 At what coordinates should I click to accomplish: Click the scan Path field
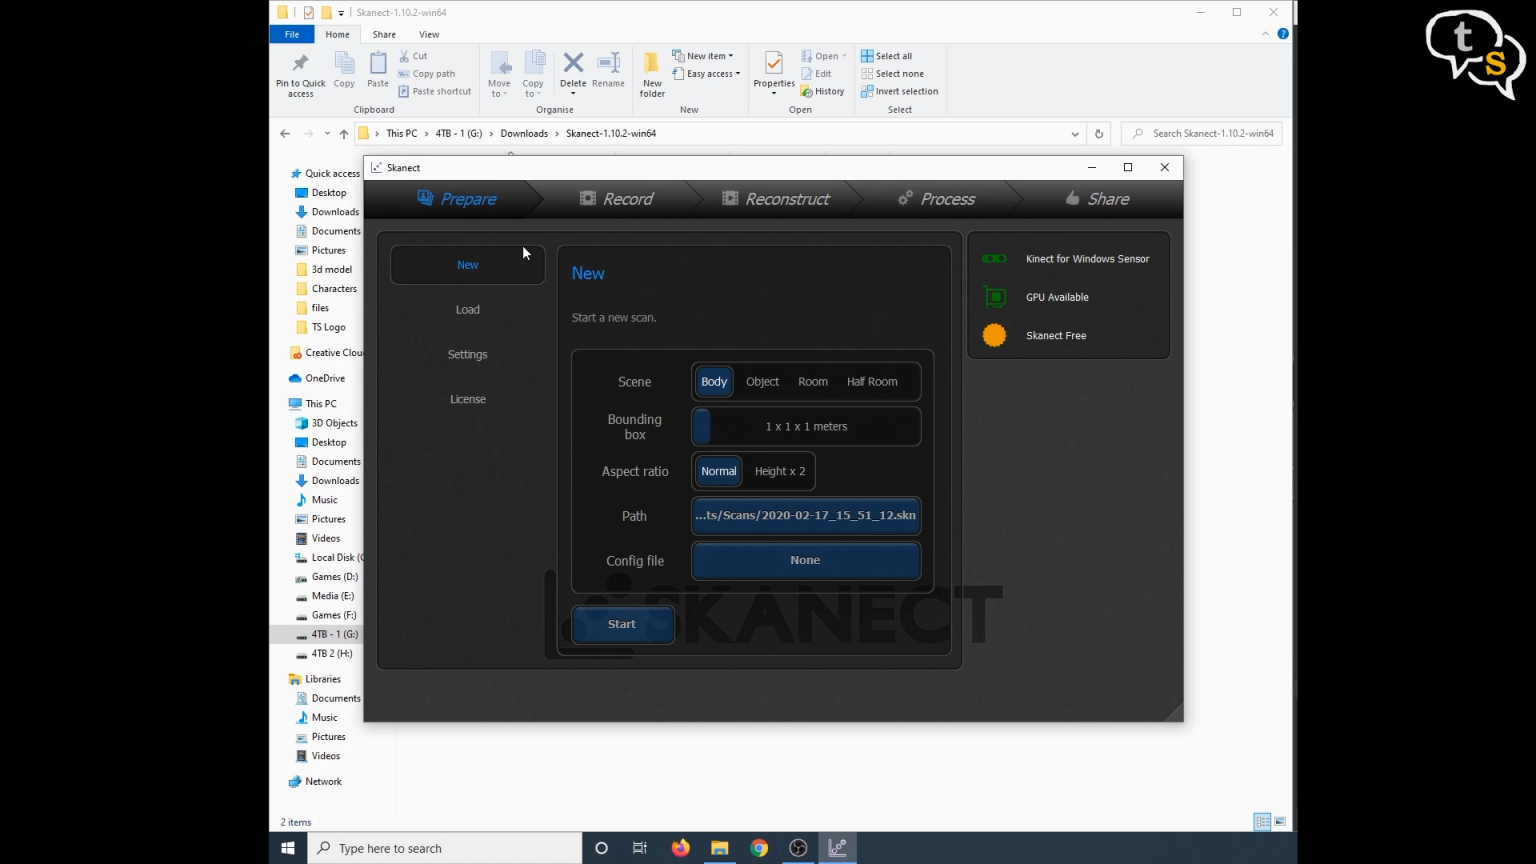click(806, 516)
